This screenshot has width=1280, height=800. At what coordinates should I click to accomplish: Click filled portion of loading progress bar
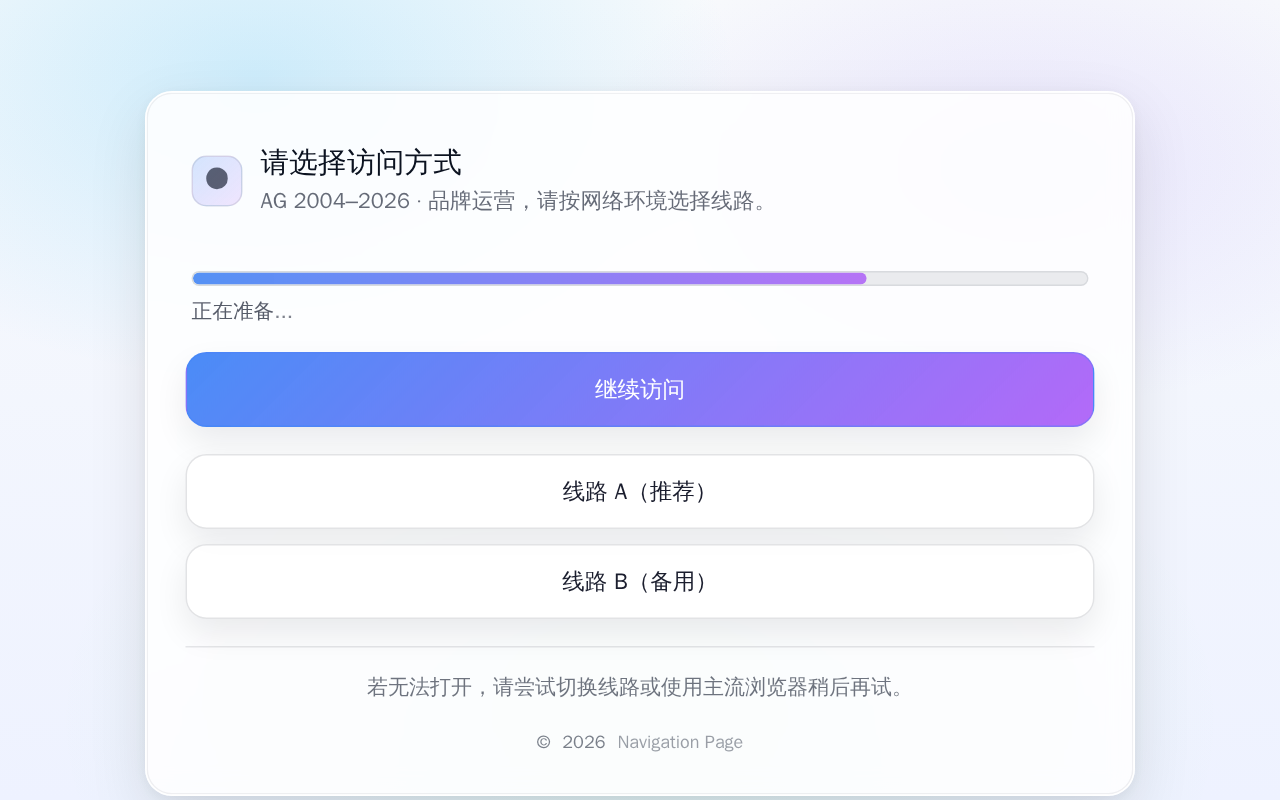click(530, 279)
